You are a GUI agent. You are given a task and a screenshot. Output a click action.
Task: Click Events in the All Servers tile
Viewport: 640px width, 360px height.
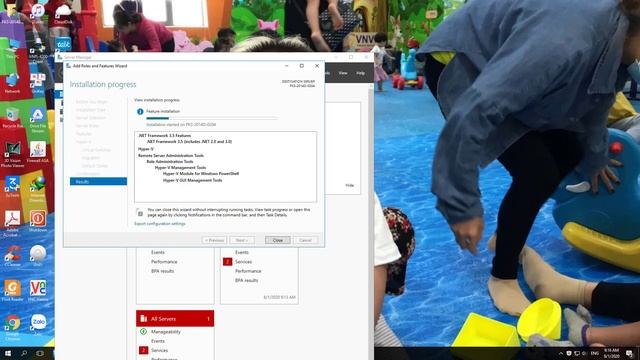pyautogui.click(x=158, y=341)
